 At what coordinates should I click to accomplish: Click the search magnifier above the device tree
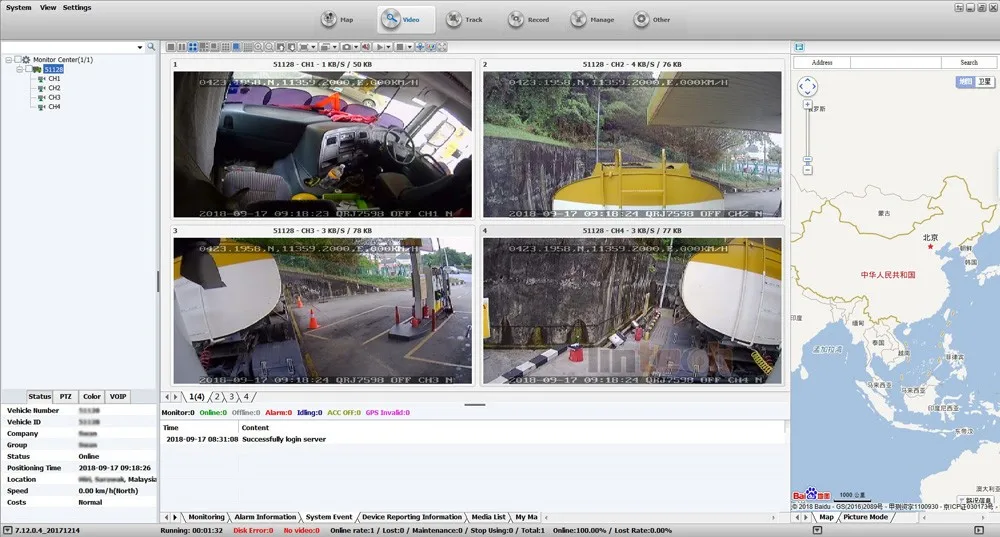[x=151, y=47]
